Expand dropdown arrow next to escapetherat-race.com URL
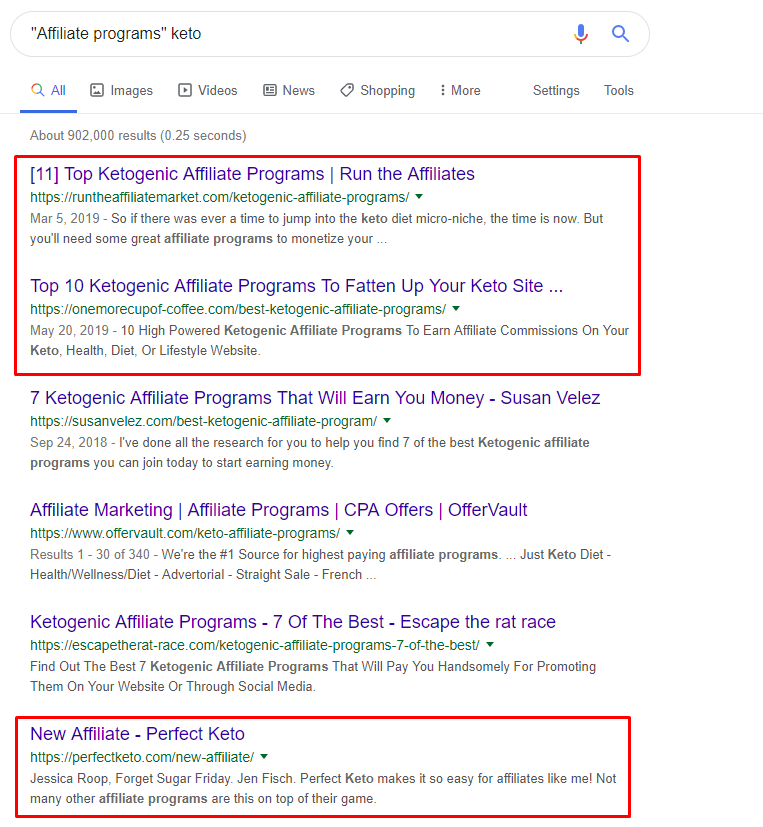 490,645
